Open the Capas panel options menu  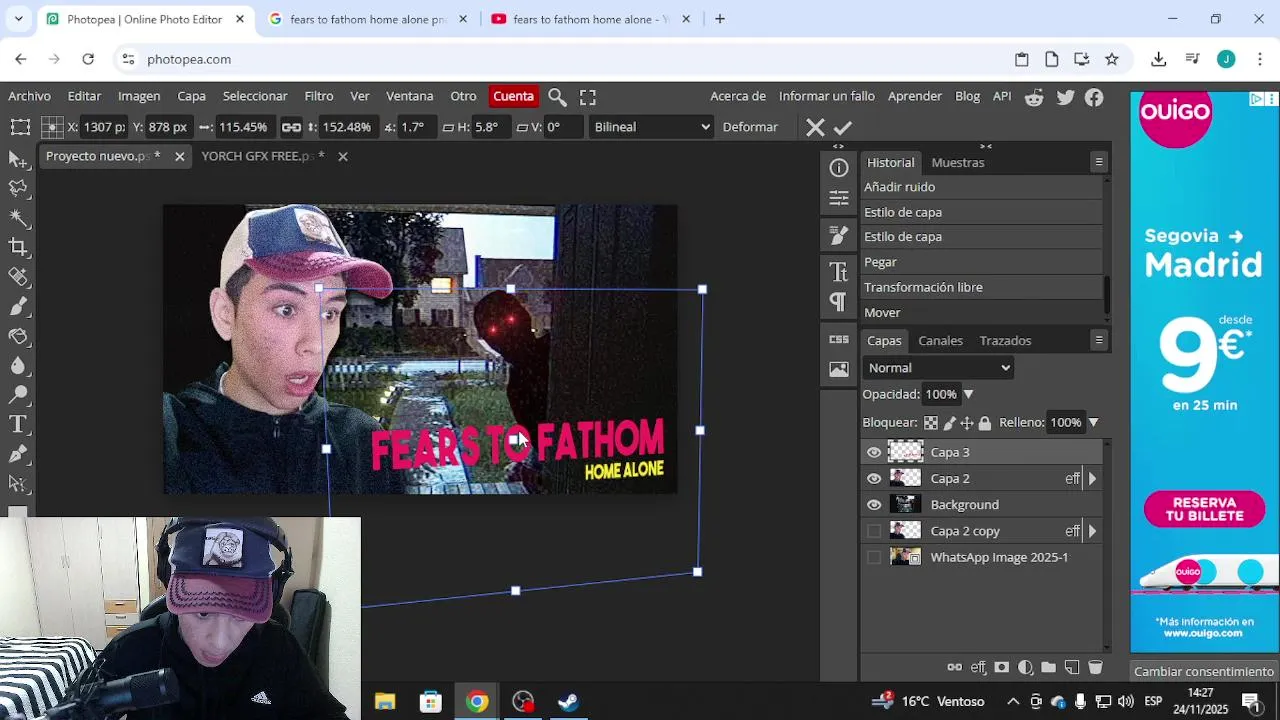pyautogui.click(x=1099, y=340)
